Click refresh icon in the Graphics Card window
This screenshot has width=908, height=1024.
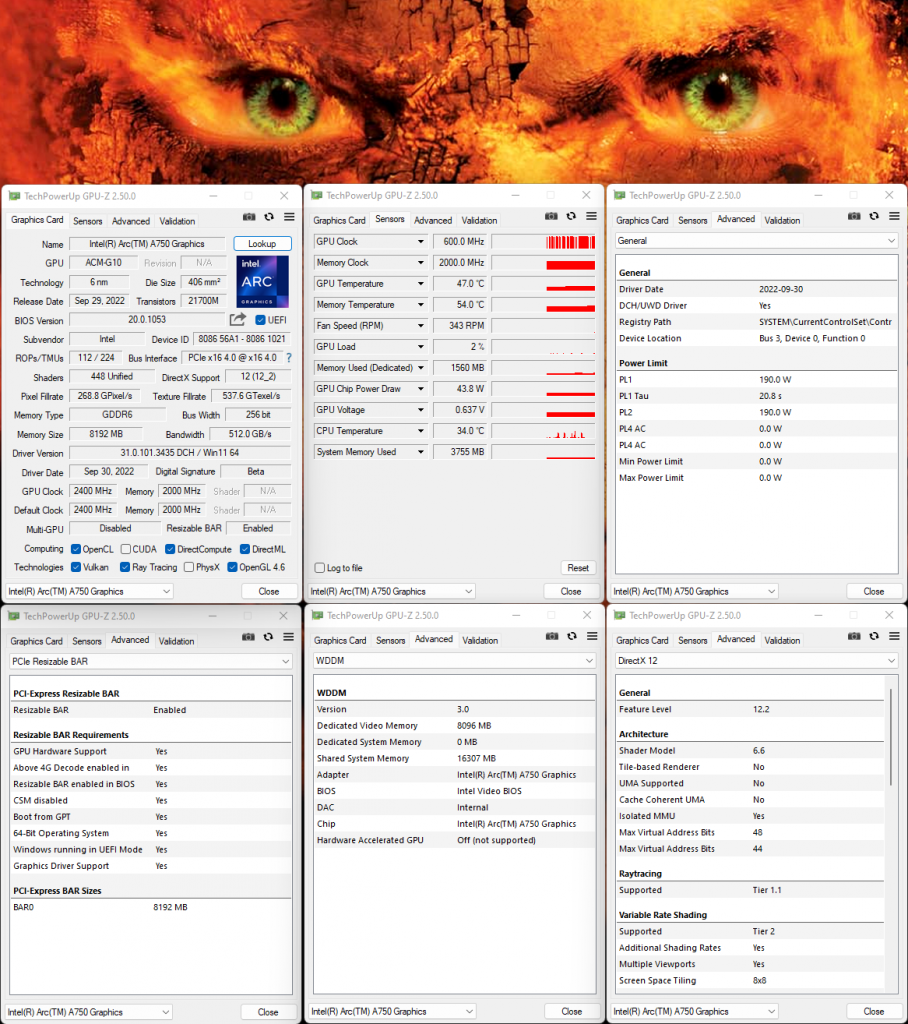pyautogui.click(x=269, y=217)
